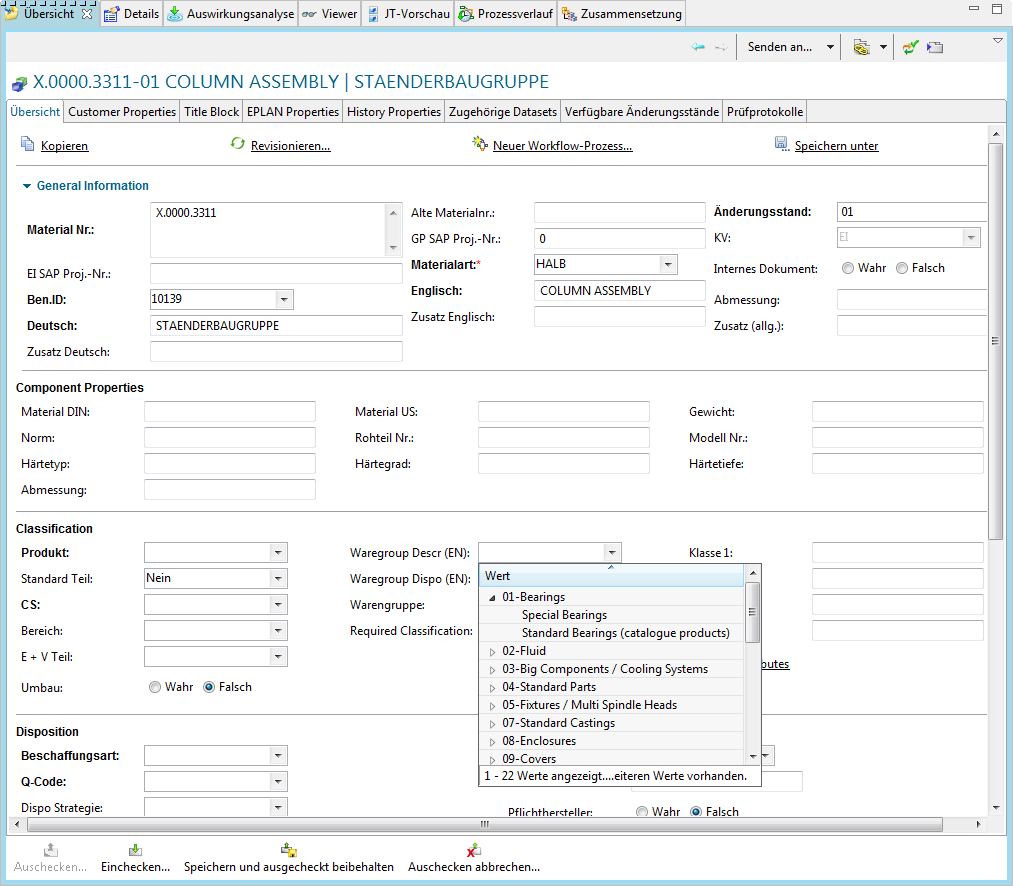Screen dimensions: 1013x886
Task: Click the Kopieren copy icon
Action: click(28, 145)
